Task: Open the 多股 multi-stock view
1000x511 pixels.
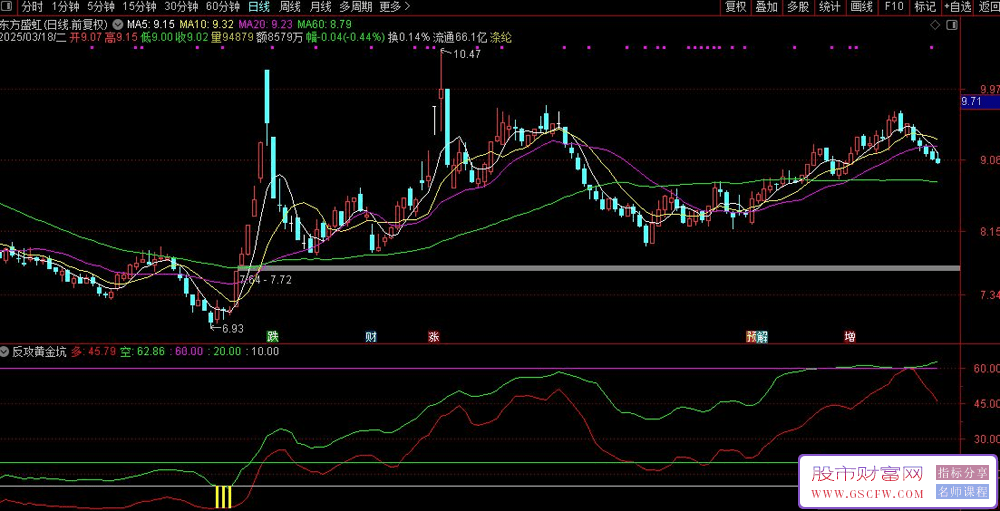Action: [798, 7]
